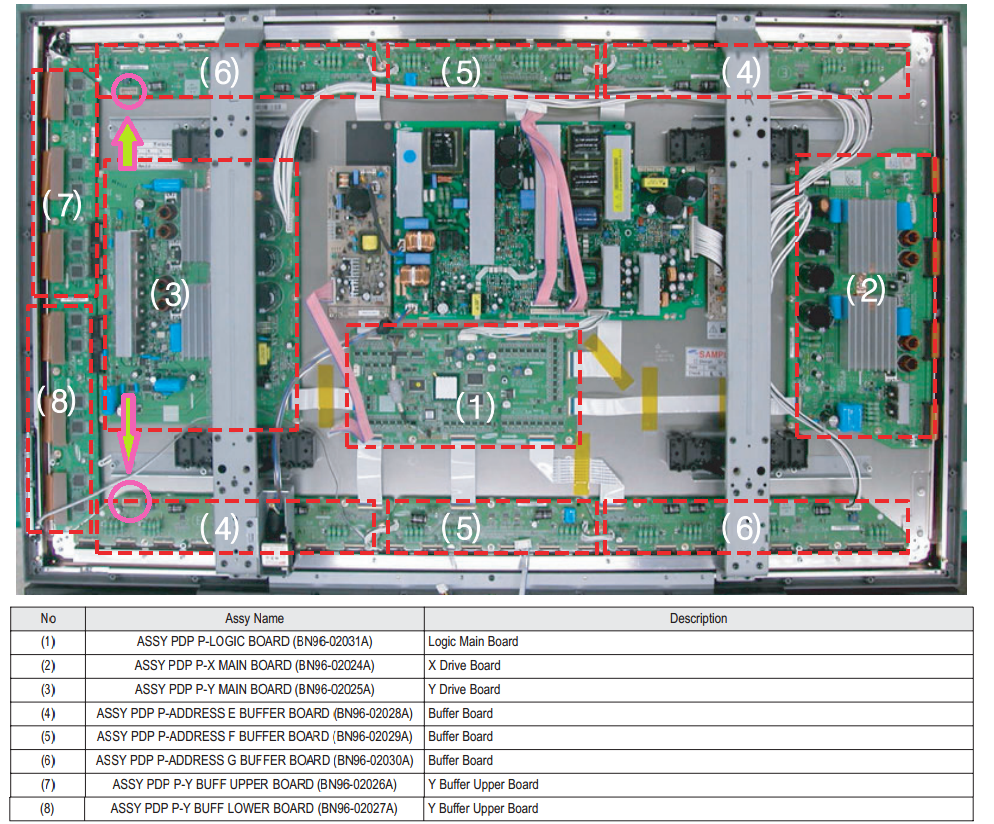Click the "Assy Name" column header
994x824 pixels.
[254, 619]
